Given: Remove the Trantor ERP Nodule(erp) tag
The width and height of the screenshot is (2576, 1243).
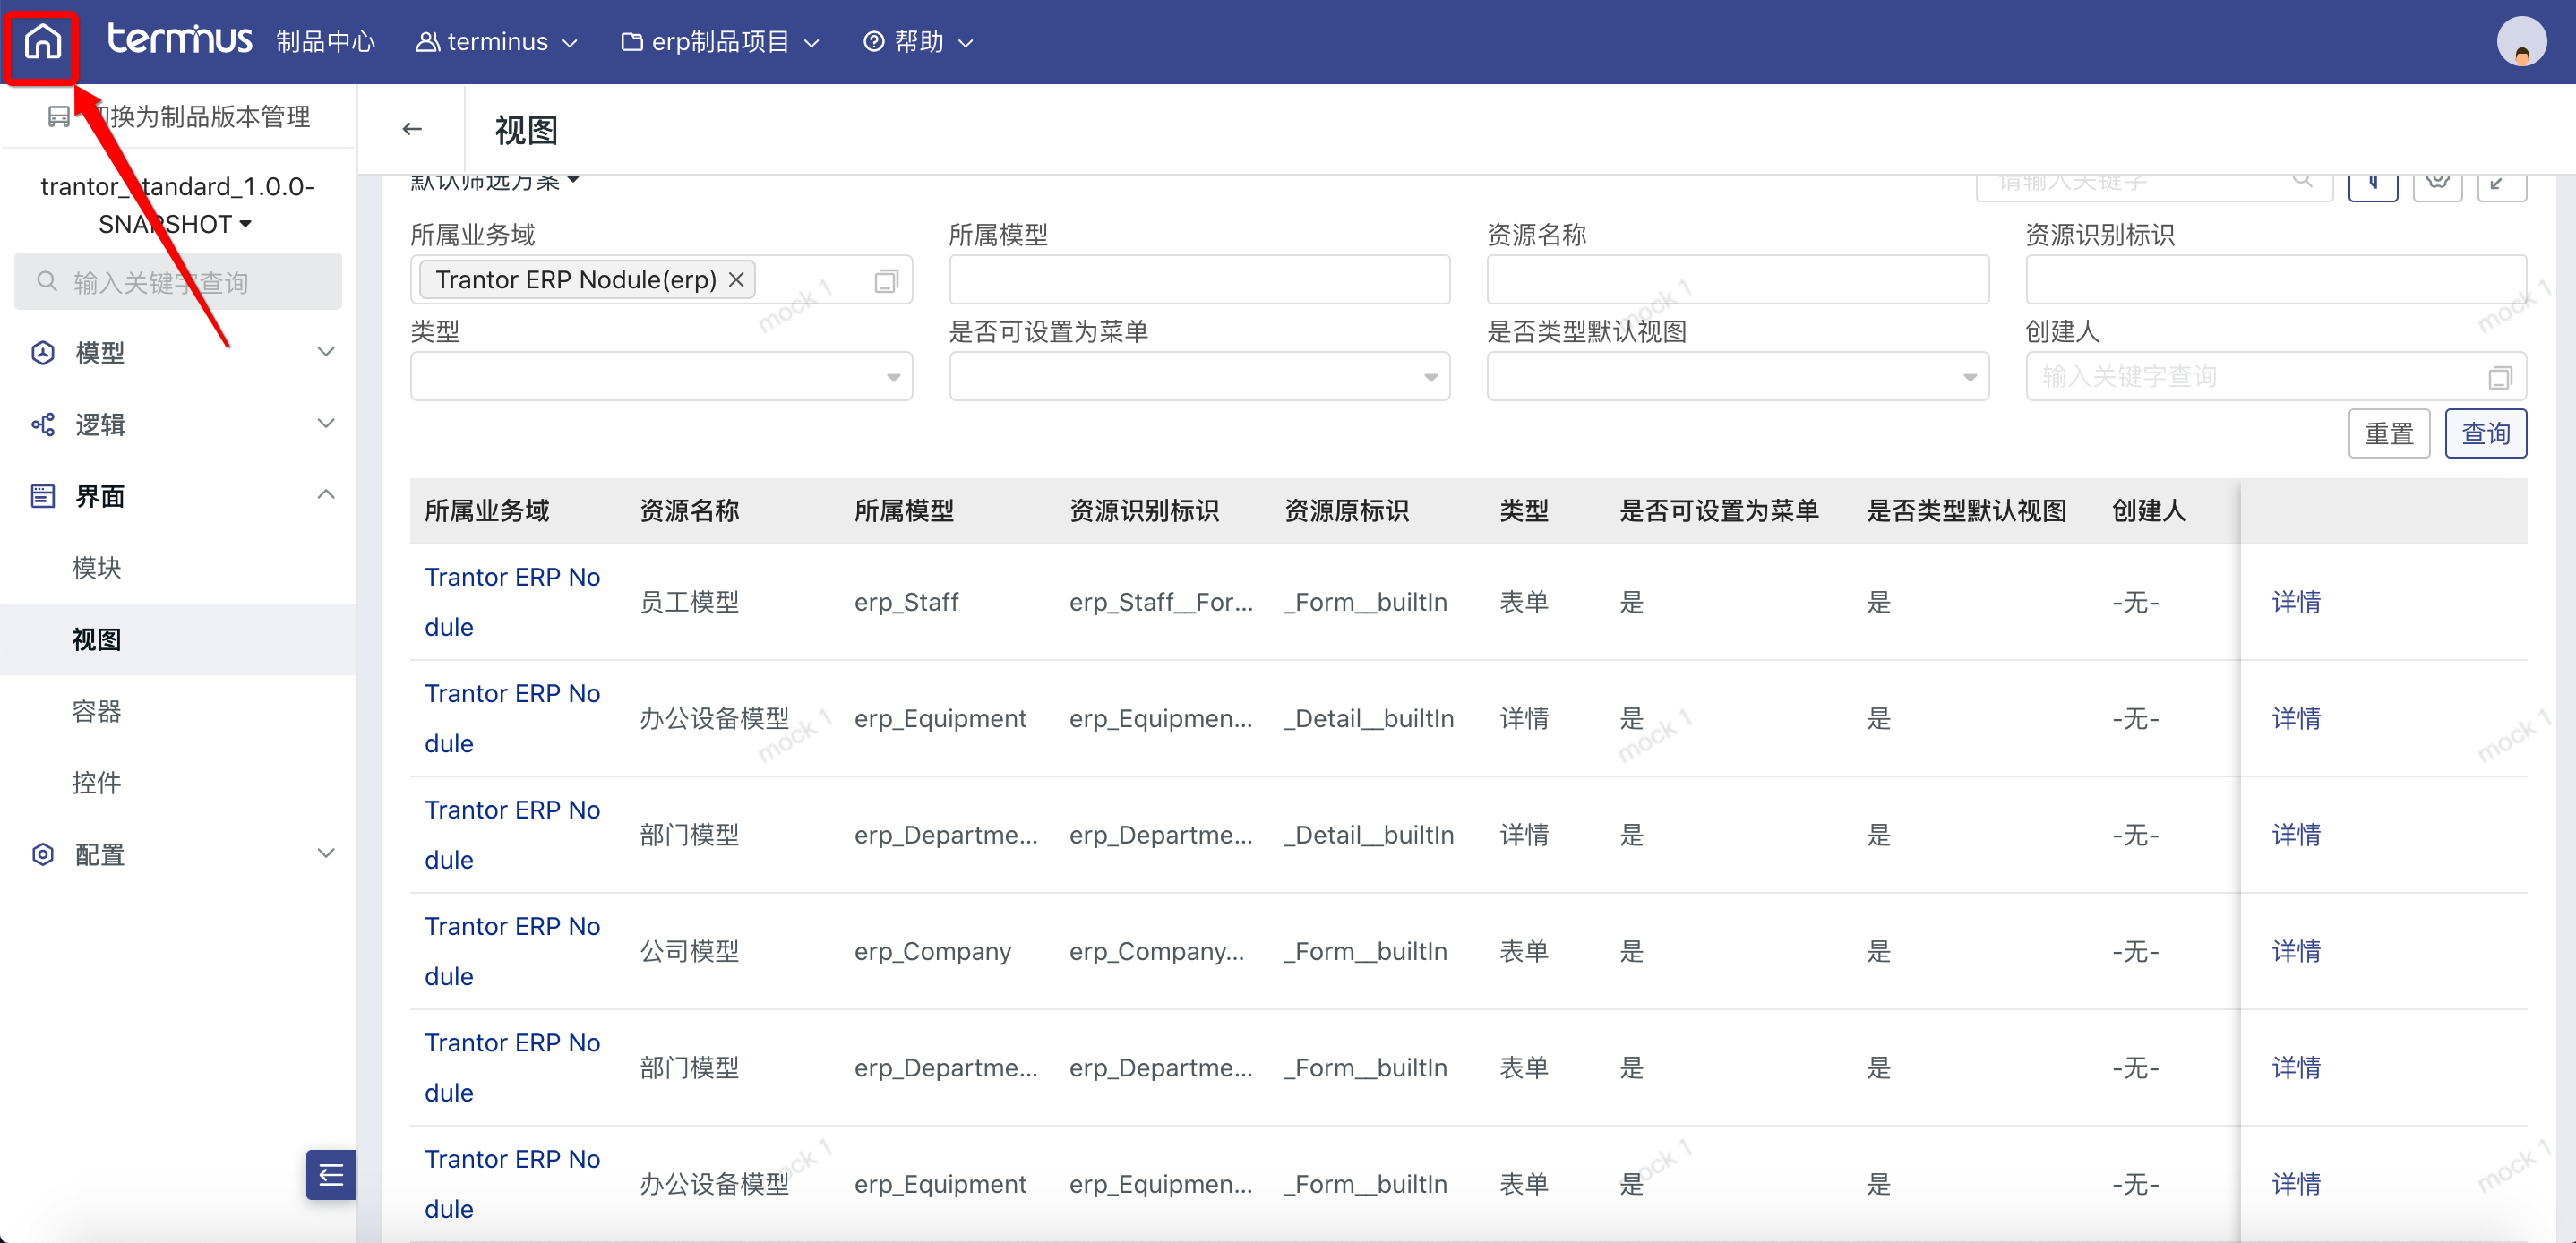Looking at the screenshot, I should click(x=737, y=280).
